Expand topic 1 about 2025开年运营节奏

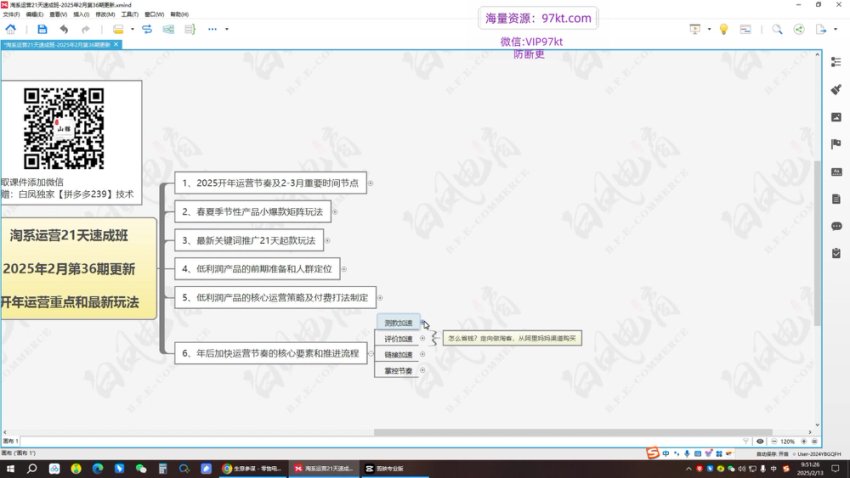point(373,183)
